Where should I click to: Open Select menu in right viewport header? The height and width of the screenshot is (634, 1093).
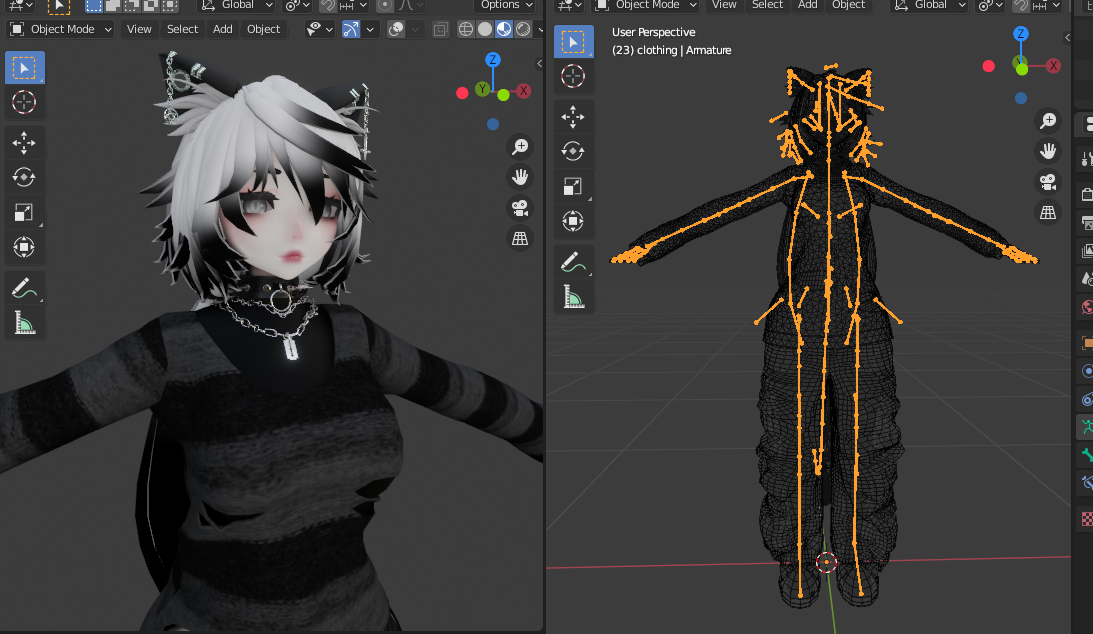click(767, 6)
